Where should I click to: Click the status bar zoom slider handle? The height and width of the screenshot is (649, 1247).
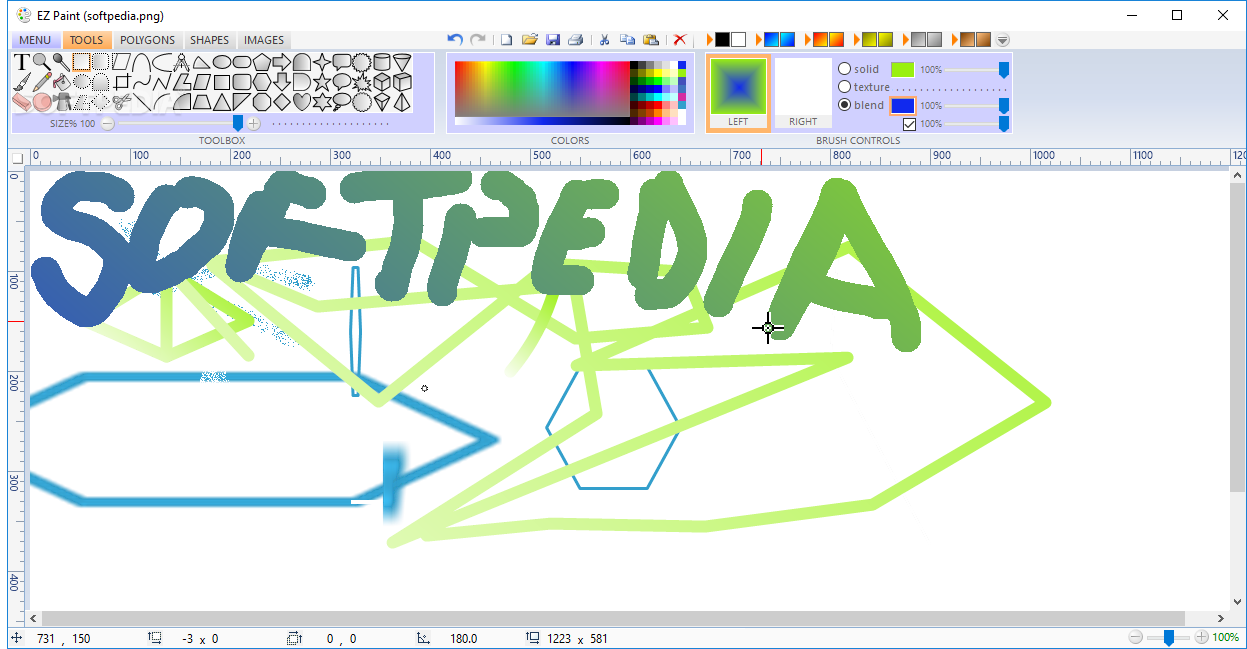[x=1168, y=637]
